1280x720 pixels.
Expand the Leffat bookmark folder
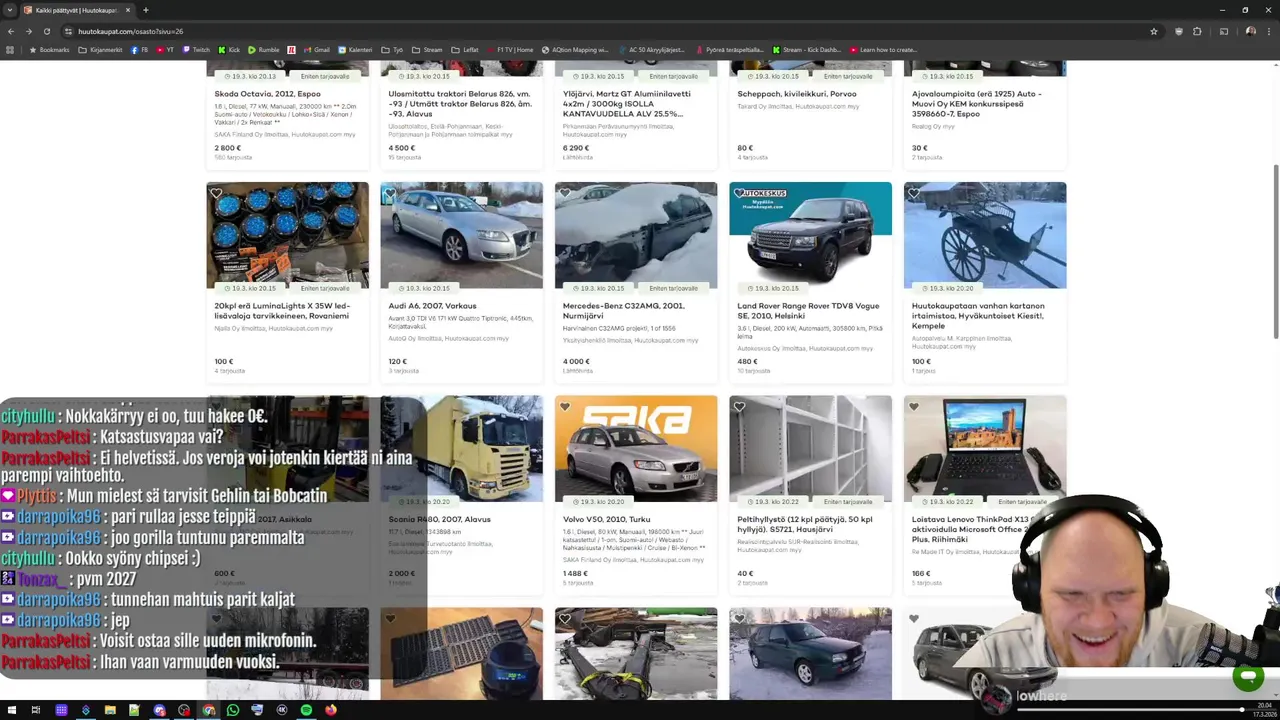[x=465, y=49]
